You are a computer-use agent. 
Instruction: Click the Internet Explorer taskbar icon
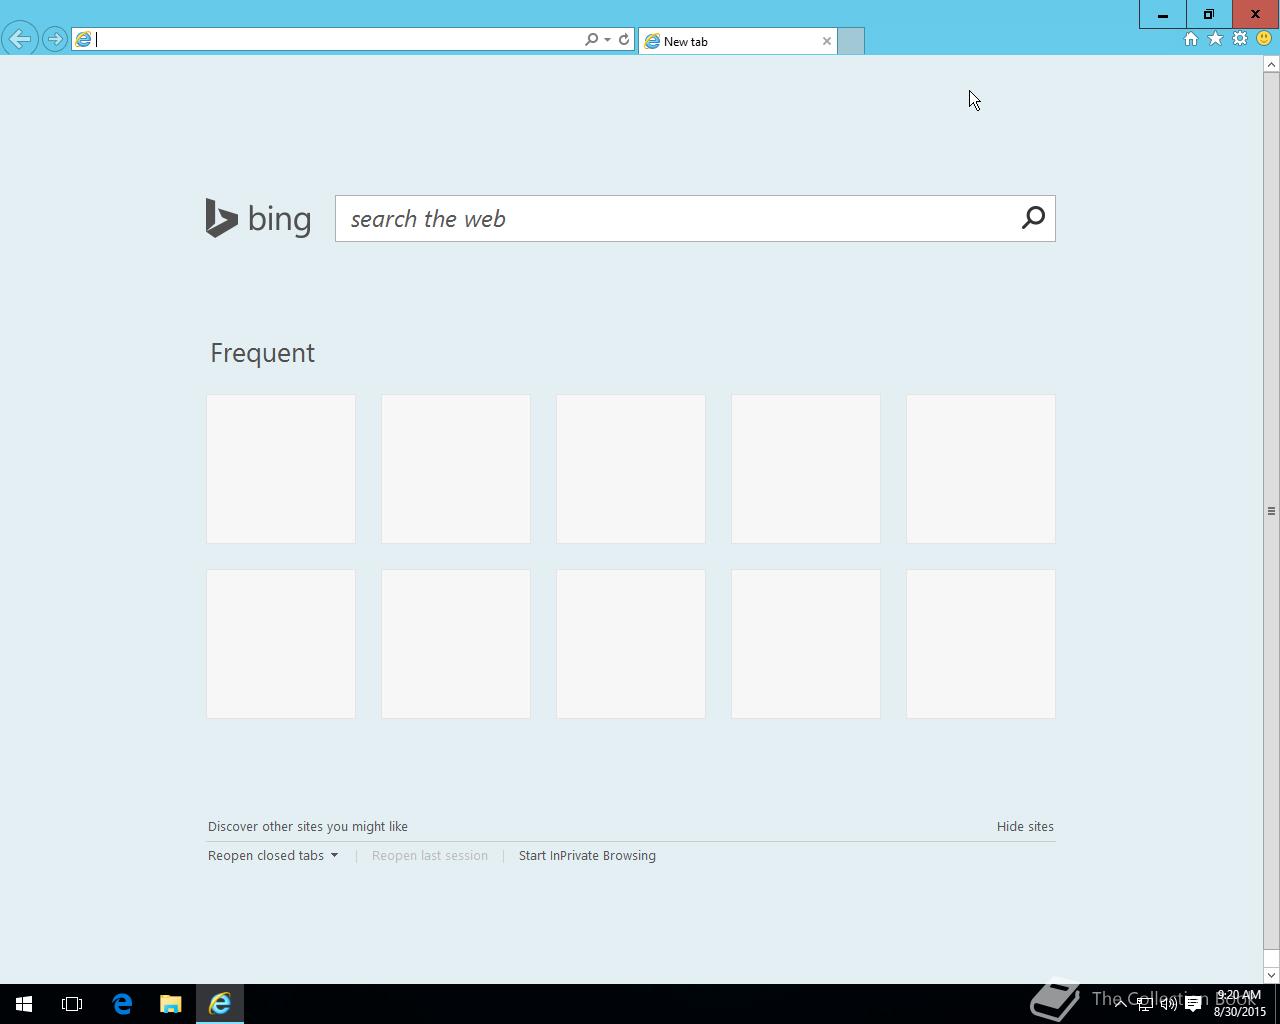220,1004
